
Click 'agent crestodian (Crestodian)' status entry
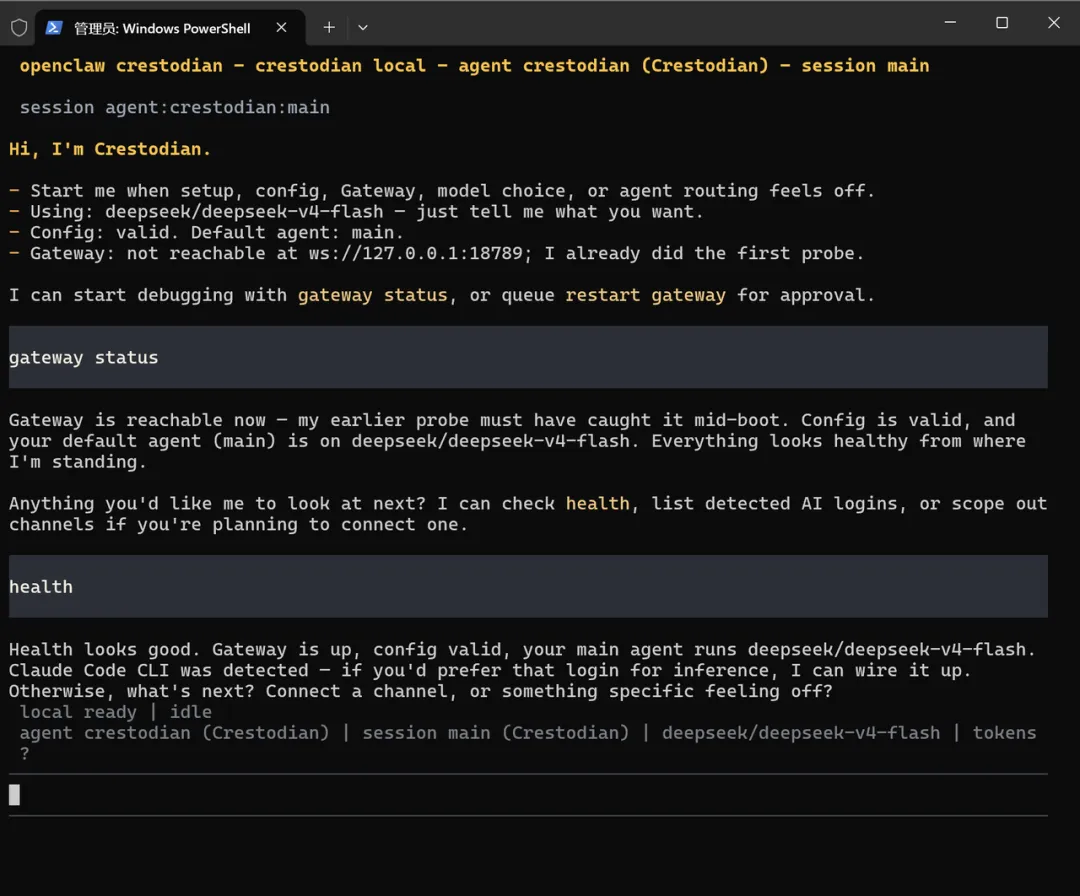click(174, 733)
